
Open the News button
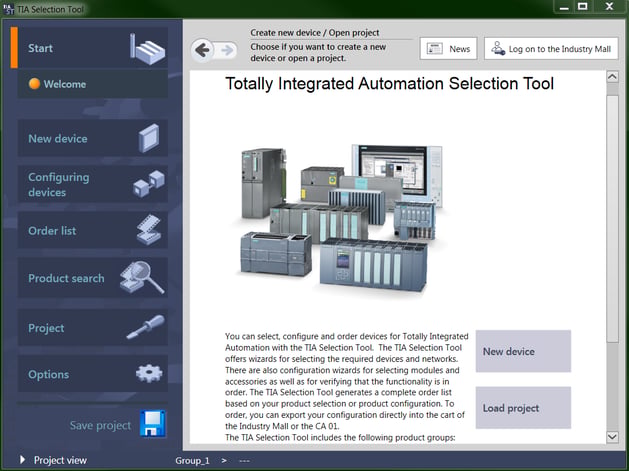(448, 49)
